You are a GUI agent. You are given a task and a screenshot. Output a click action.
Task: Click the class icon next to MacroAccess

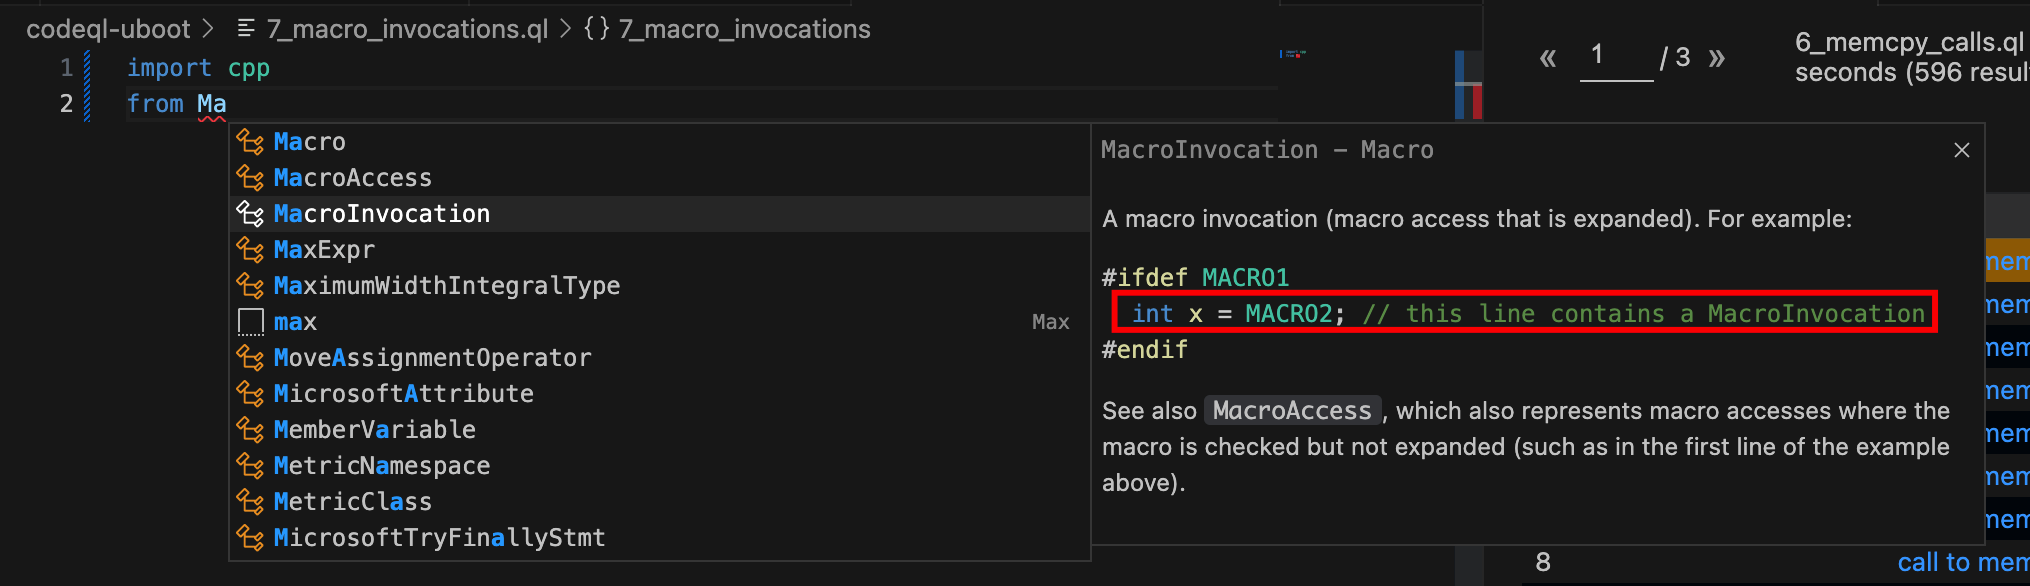tap(250, 178)
